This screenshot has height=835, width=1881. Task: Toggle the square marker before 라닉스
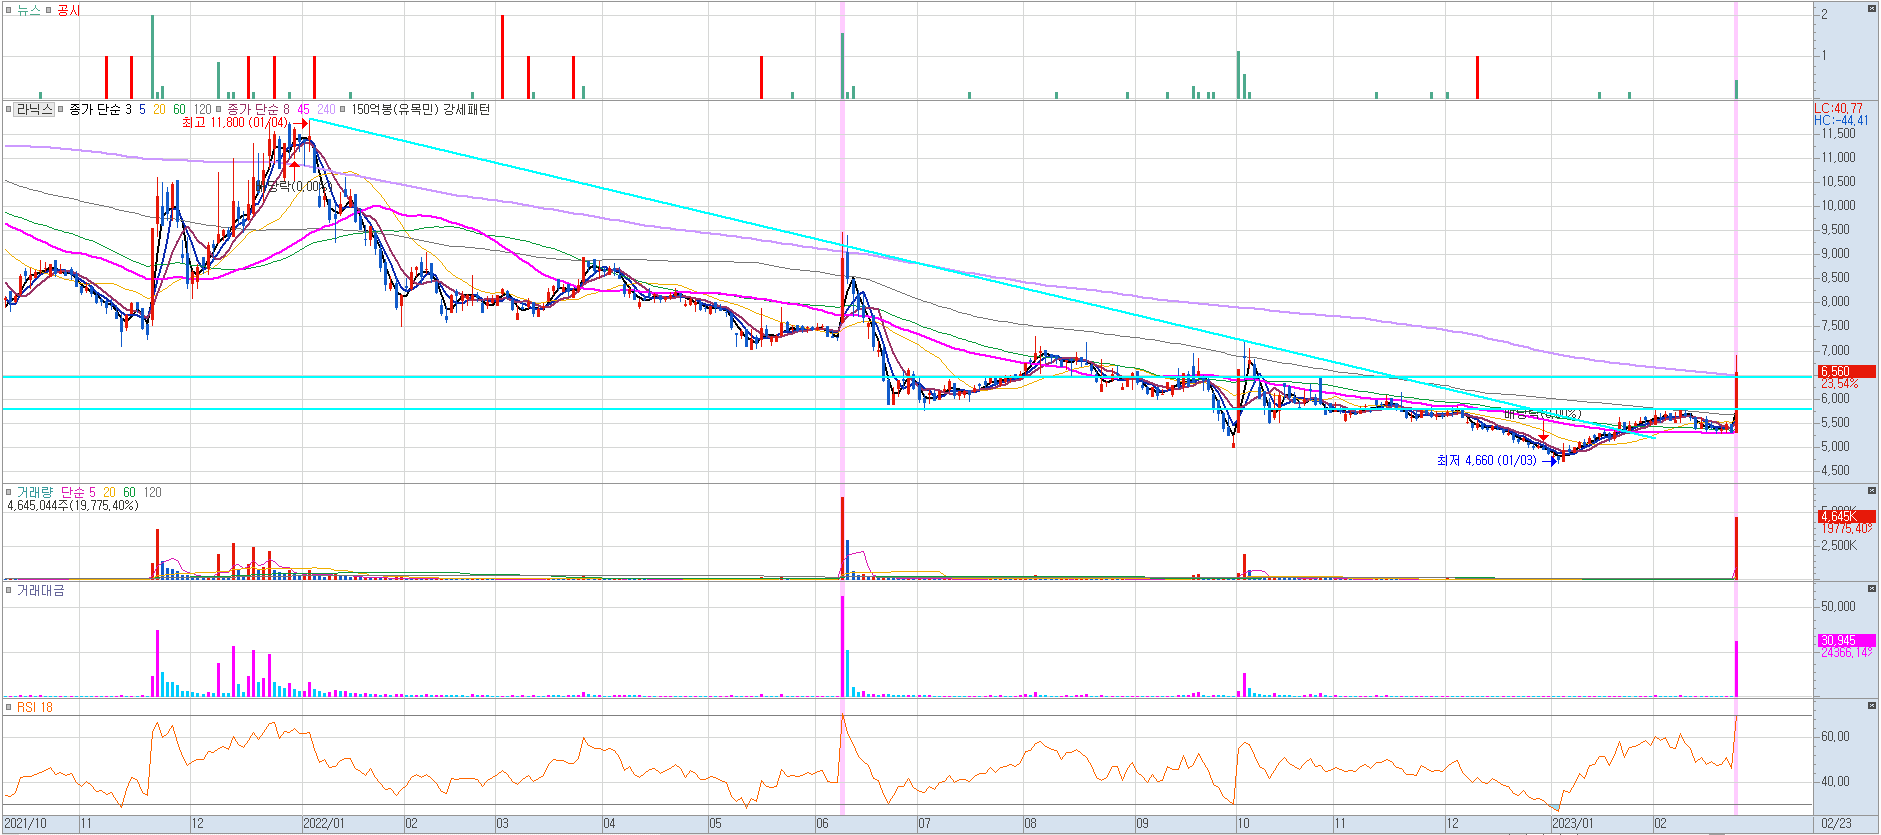click(x=9, y=110)
